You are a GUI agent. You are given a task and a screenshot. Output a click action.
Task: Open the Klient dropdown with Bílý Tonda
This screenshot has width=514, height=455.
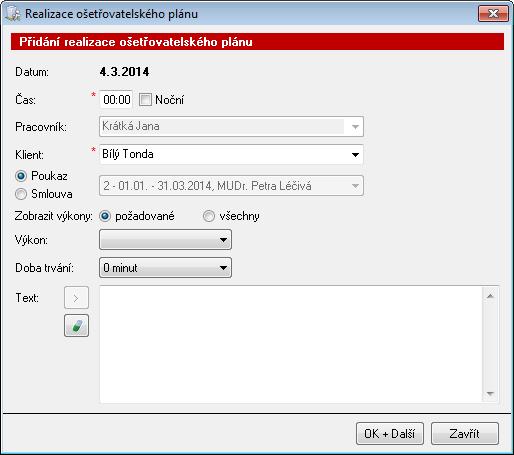tap(231, 154)
